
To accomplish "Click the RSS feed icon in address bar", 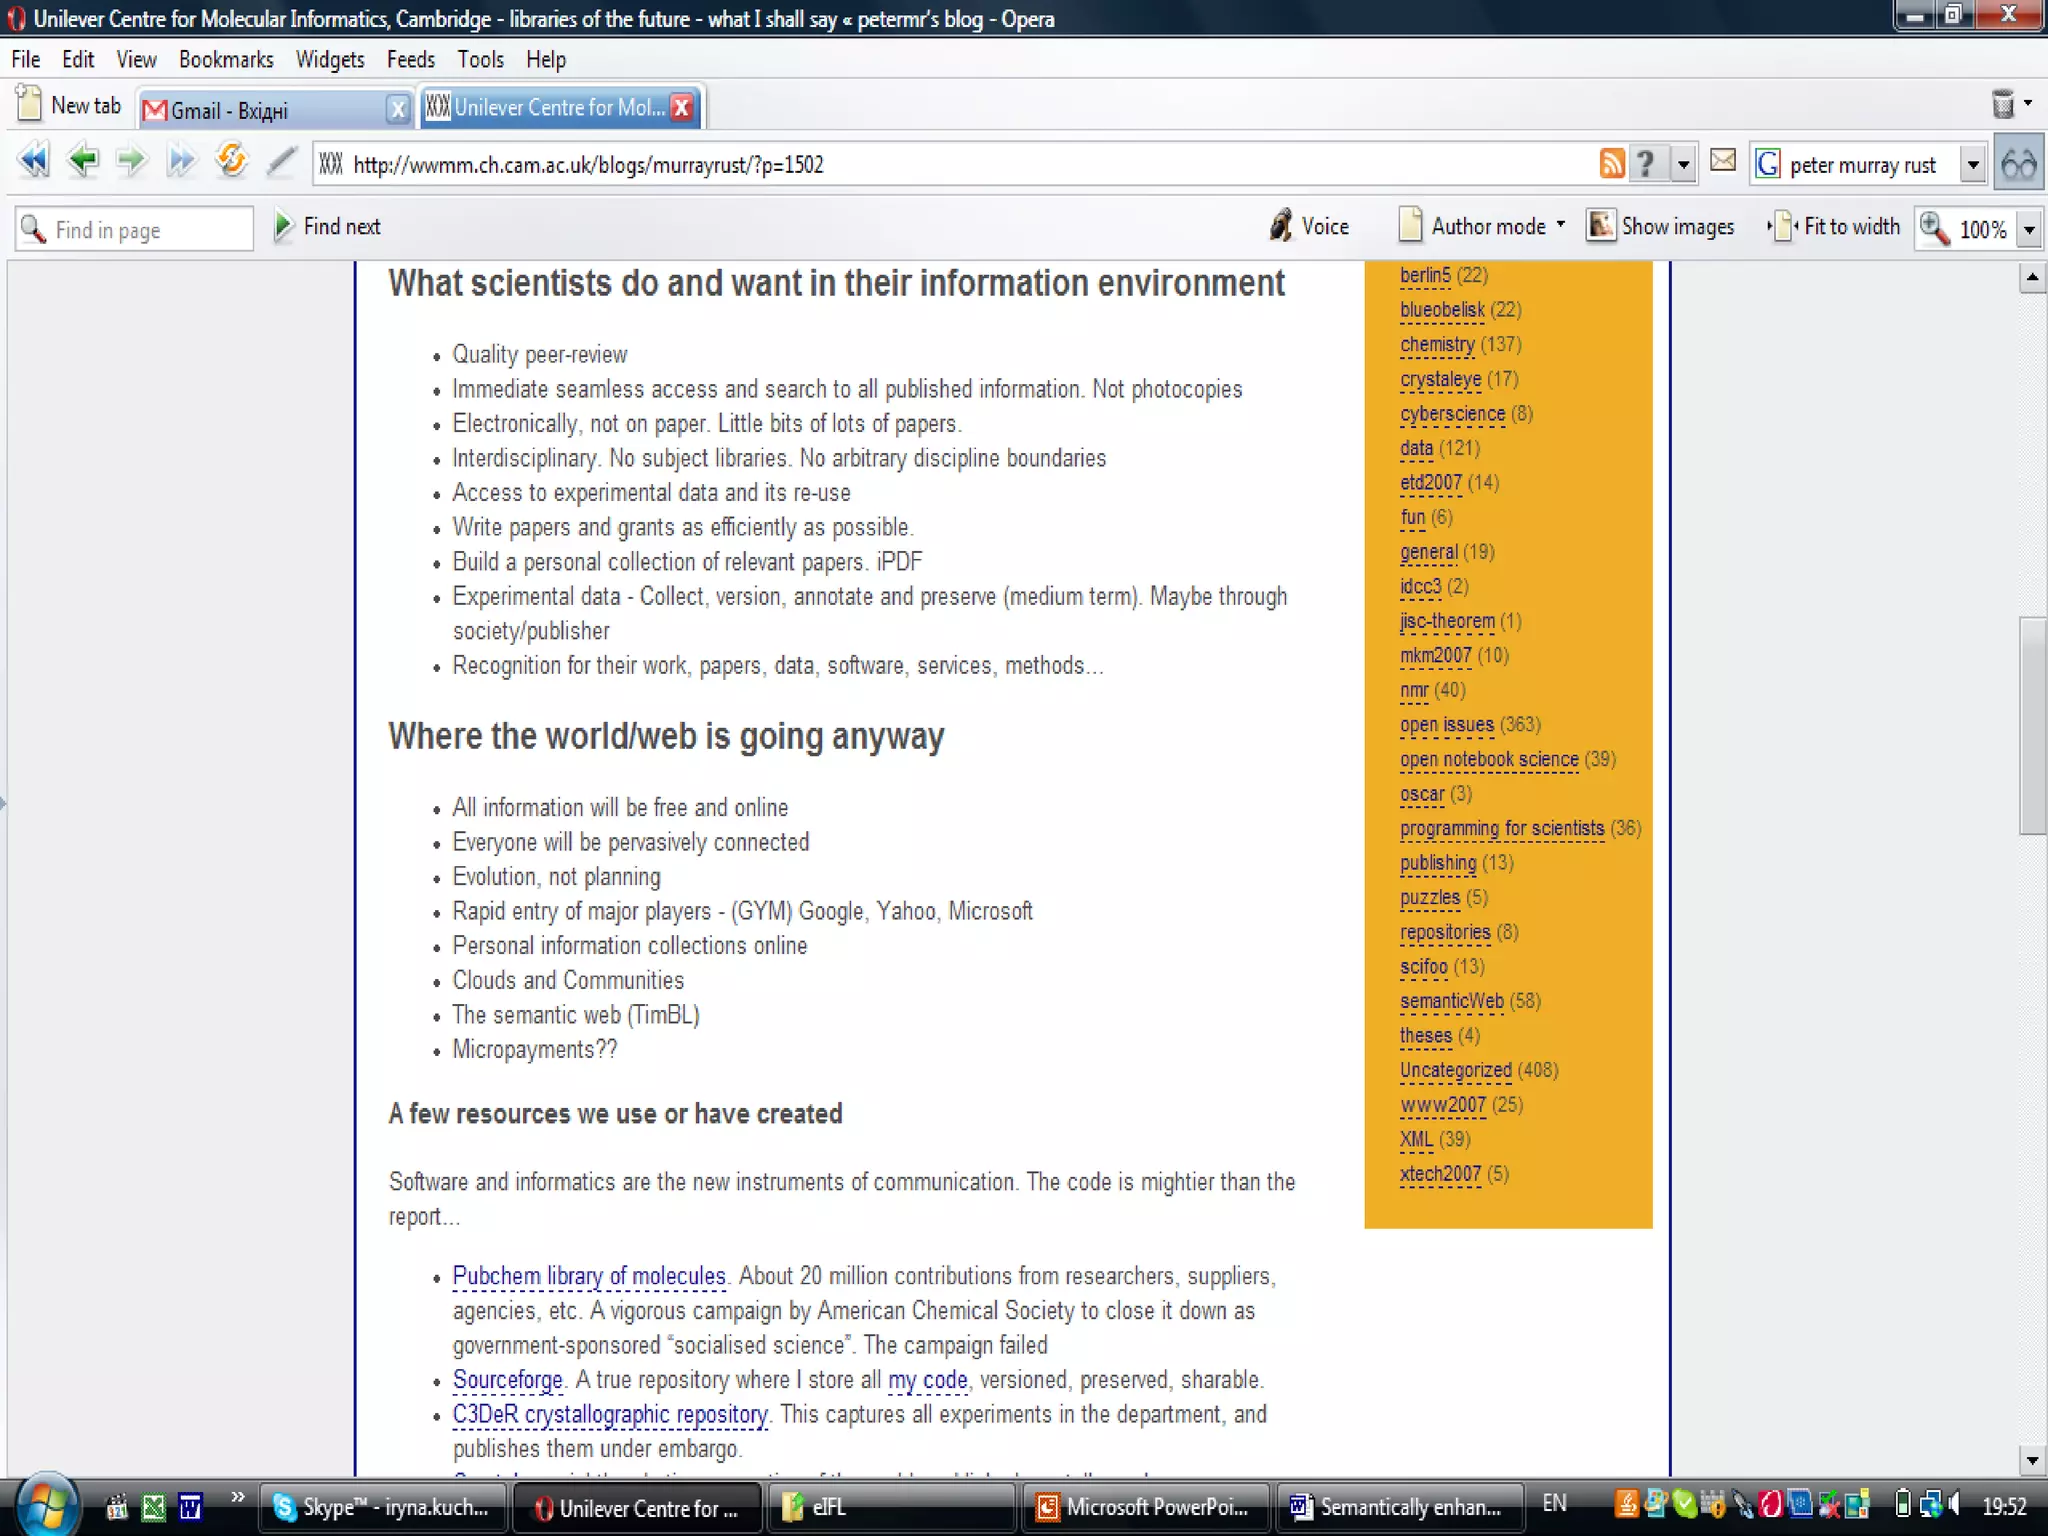I will [x=1611, y=163].
